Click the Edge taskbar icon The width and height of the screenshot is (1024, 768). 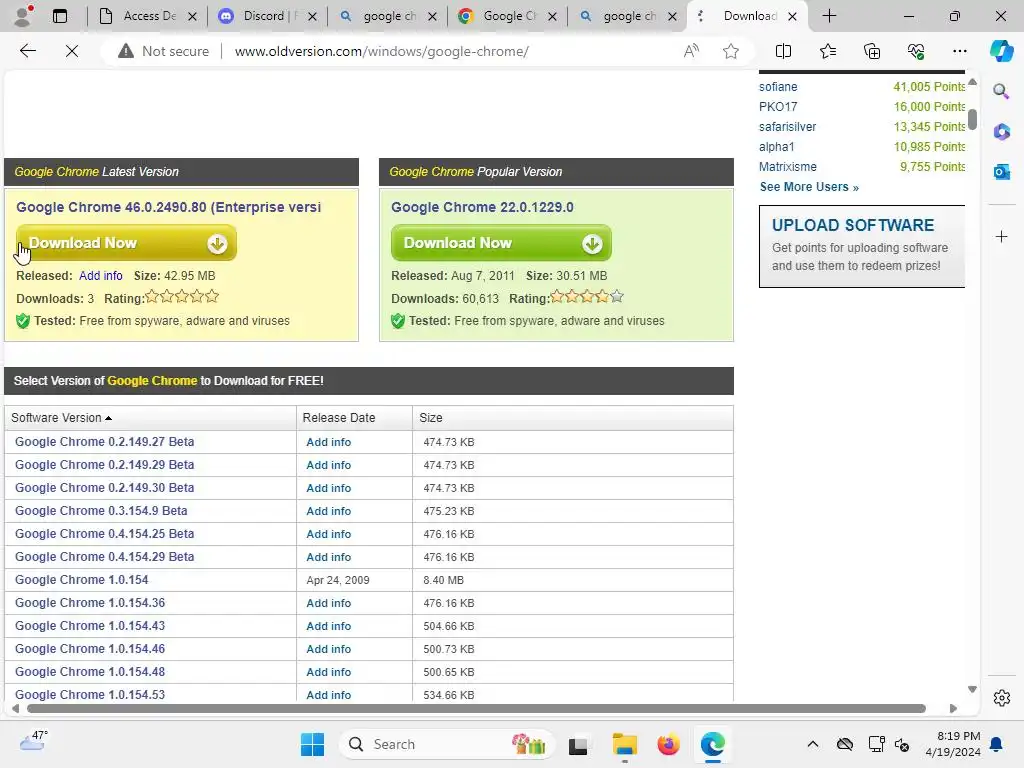[x=712, y=744]
